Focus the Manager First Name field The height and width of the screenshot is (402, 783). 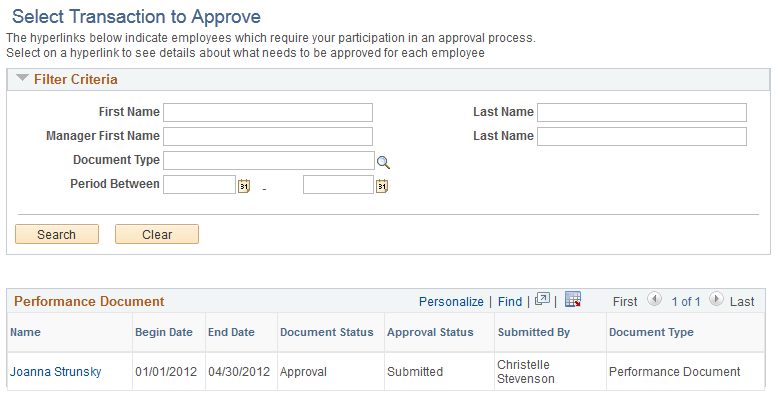pos(268,136)
